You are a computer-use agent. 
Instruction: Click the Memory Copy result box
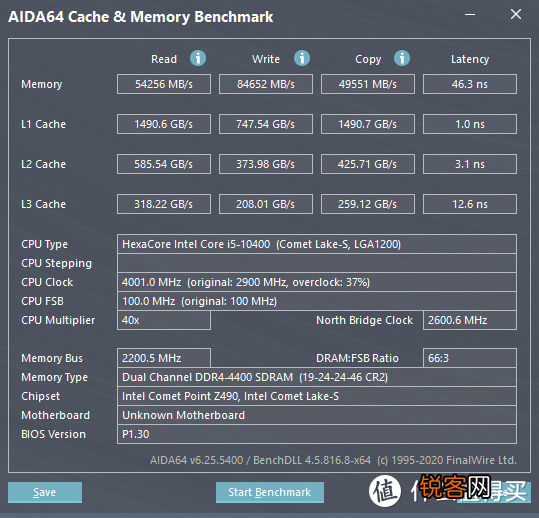[368, 84]
